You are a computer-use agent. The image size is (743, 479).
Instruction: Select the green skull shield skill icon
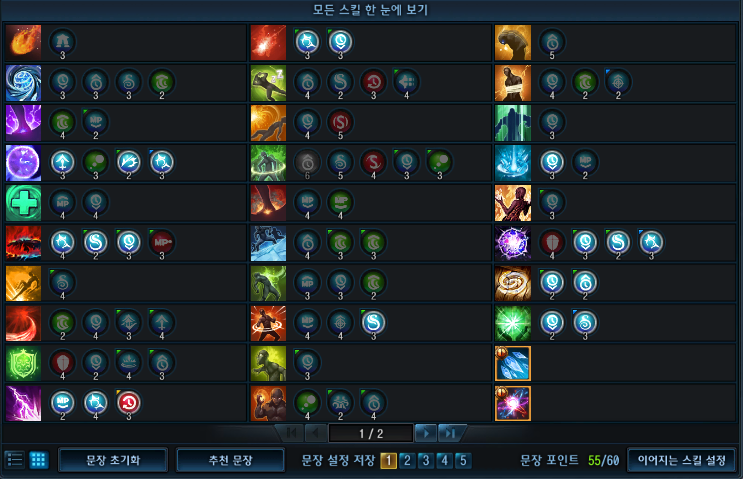23,363
